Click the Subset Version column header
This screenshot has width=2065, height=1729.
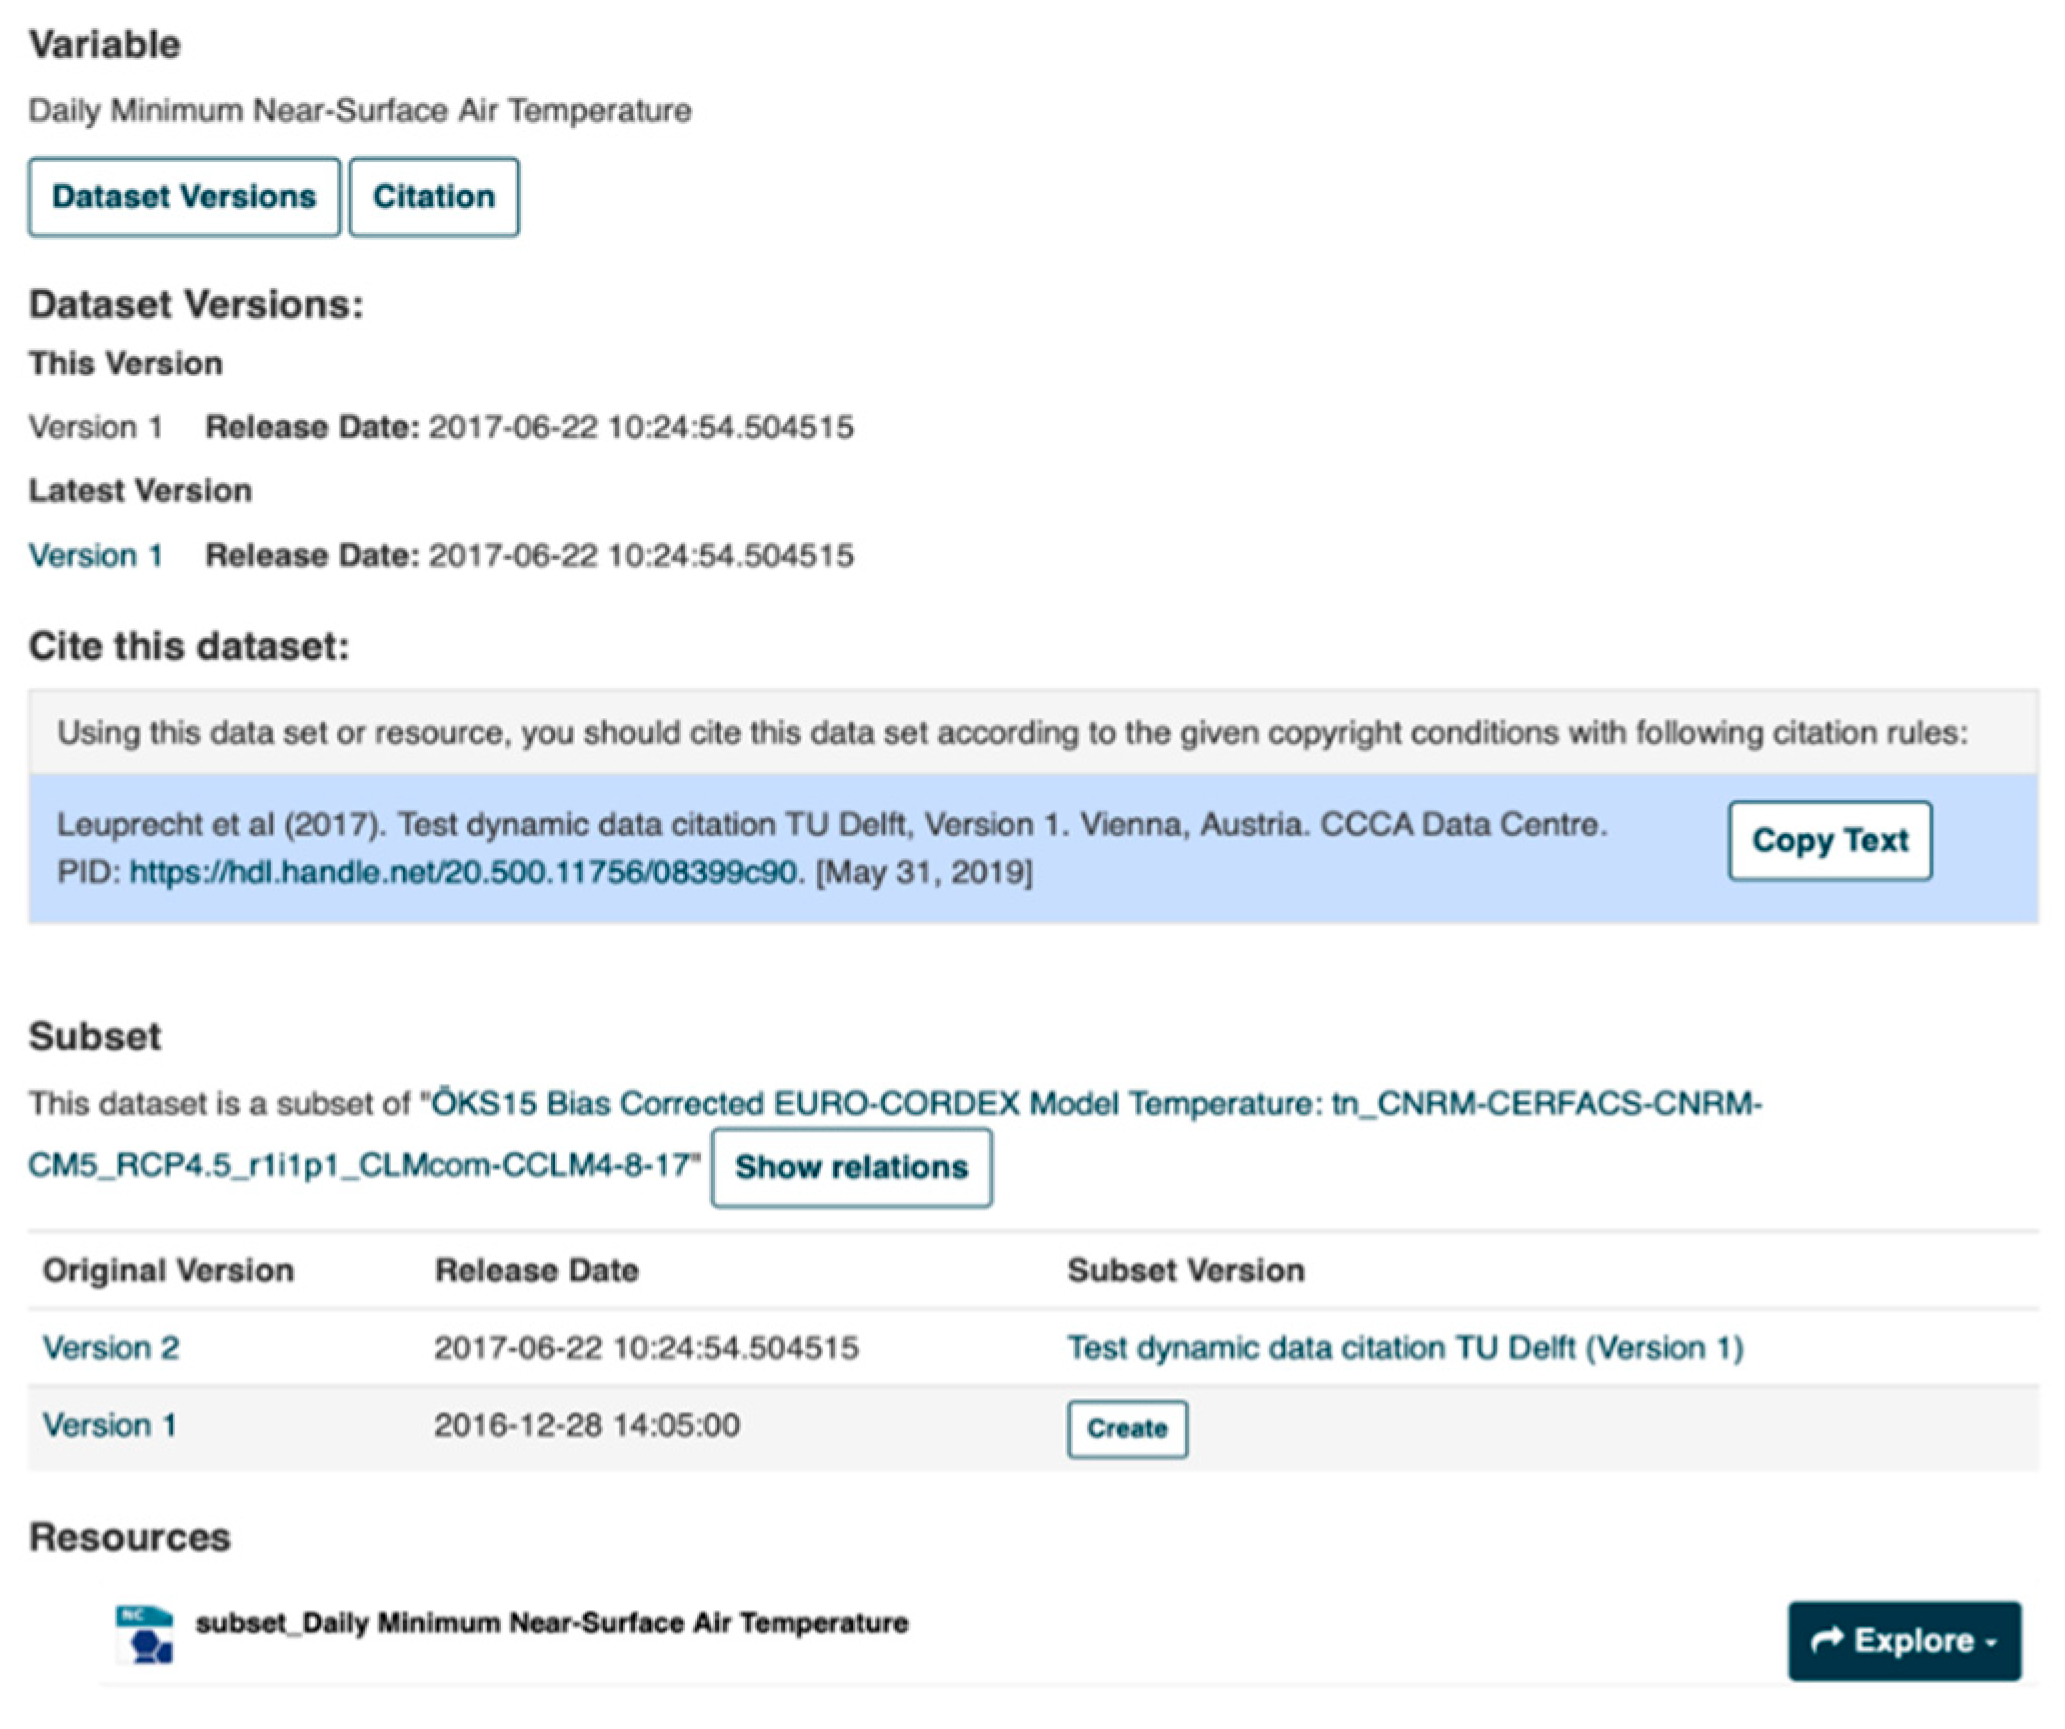coord(1185,1270)
